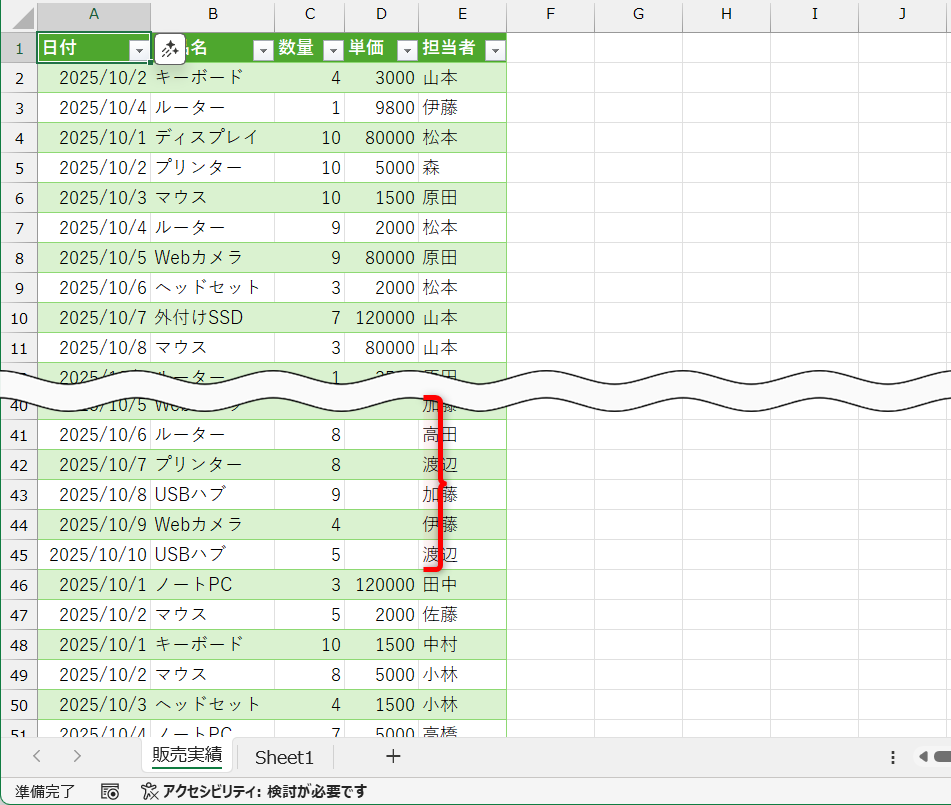Click the 準備完了 status text
Image resolution: width=951 pixels, height=805 pixels.
pyautogui.click(x=45, y=791)
